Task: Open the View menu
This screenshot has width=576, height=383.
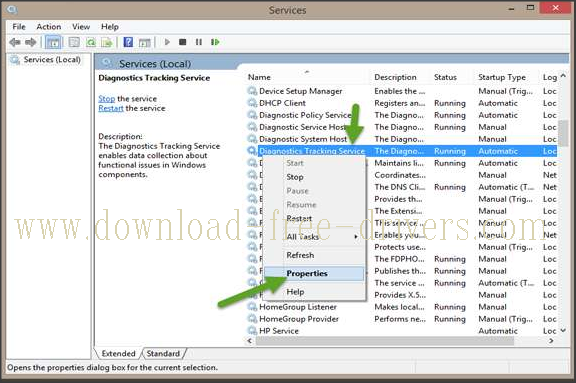Action: coord(81,27)
